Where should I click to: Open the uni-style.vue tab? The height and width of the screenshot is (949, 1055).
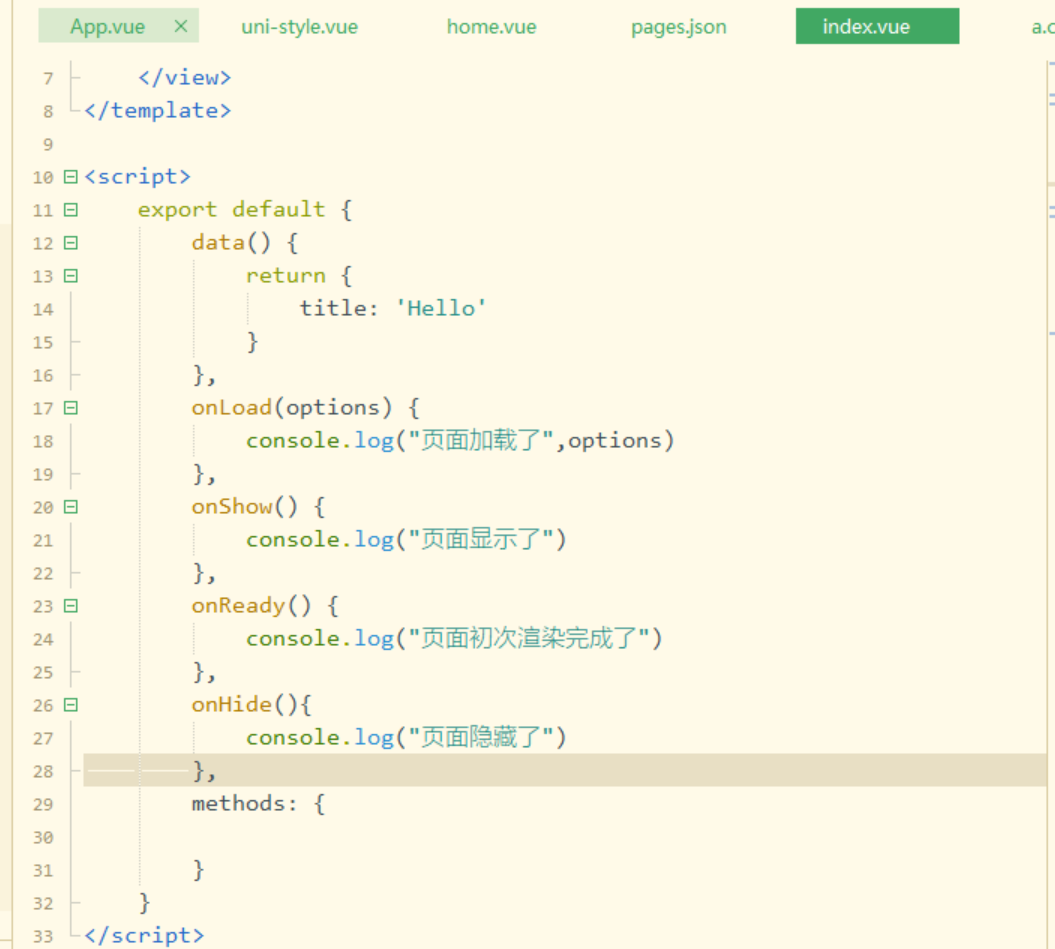299,27
